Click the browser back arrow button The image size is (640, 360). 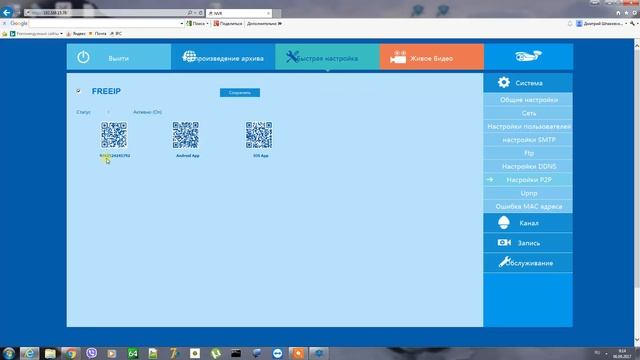click(7, 12)
